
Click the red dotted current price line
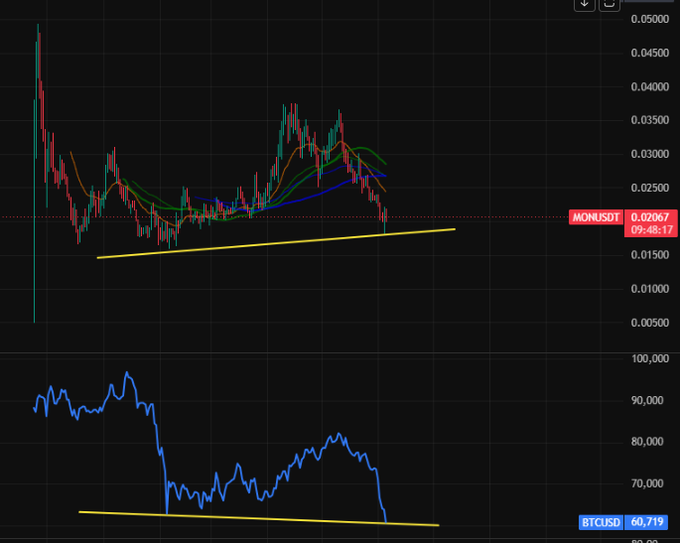point(284,217)
